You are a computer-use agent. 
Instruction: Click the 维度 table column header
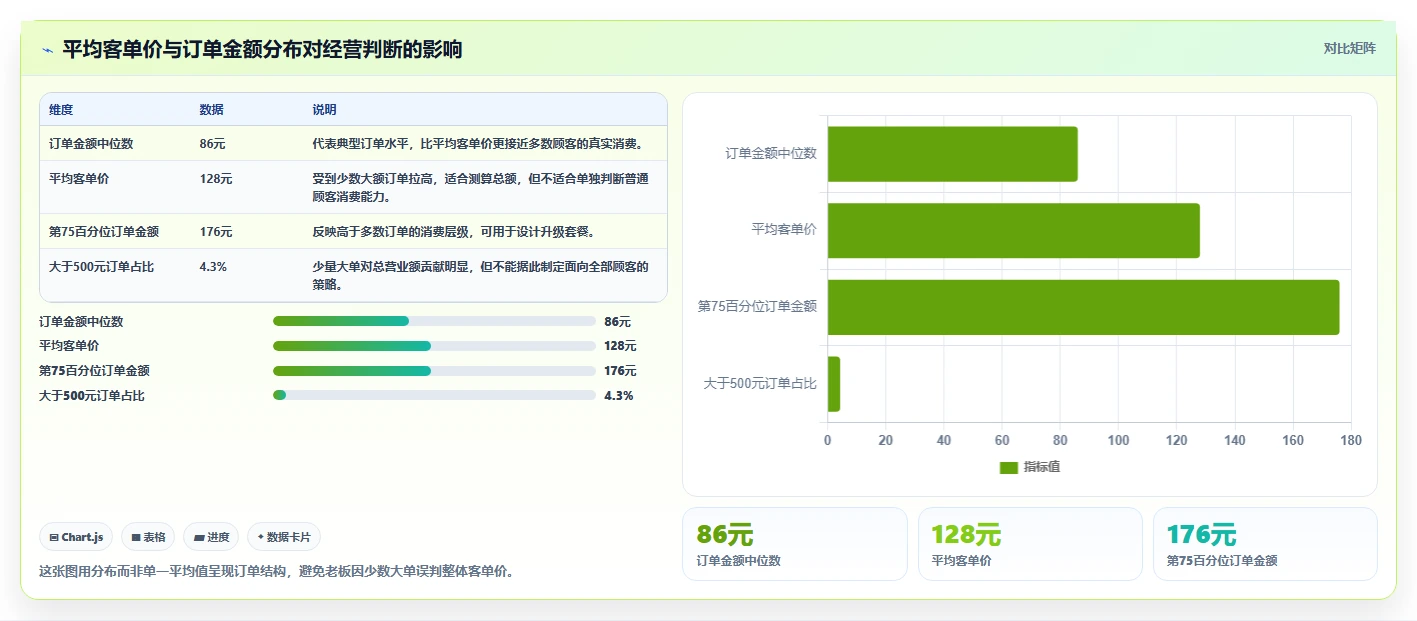point(61,110)
